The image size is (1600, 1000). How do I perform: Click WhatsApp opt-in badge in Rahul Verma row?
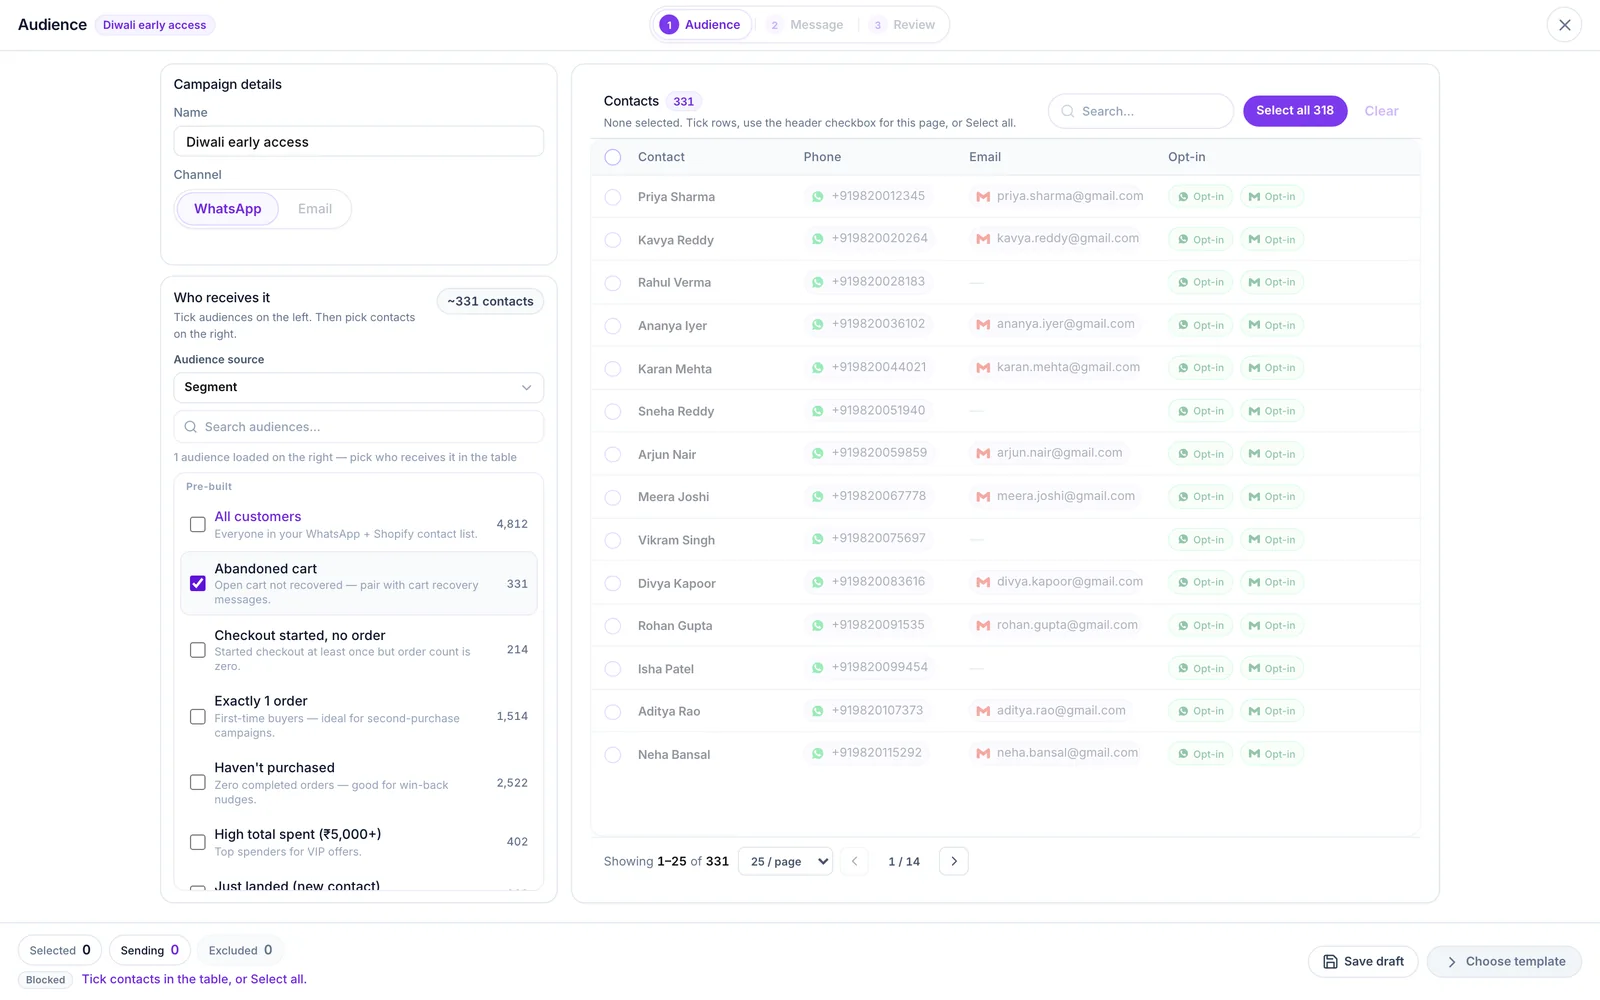[x=1201, y=283]
